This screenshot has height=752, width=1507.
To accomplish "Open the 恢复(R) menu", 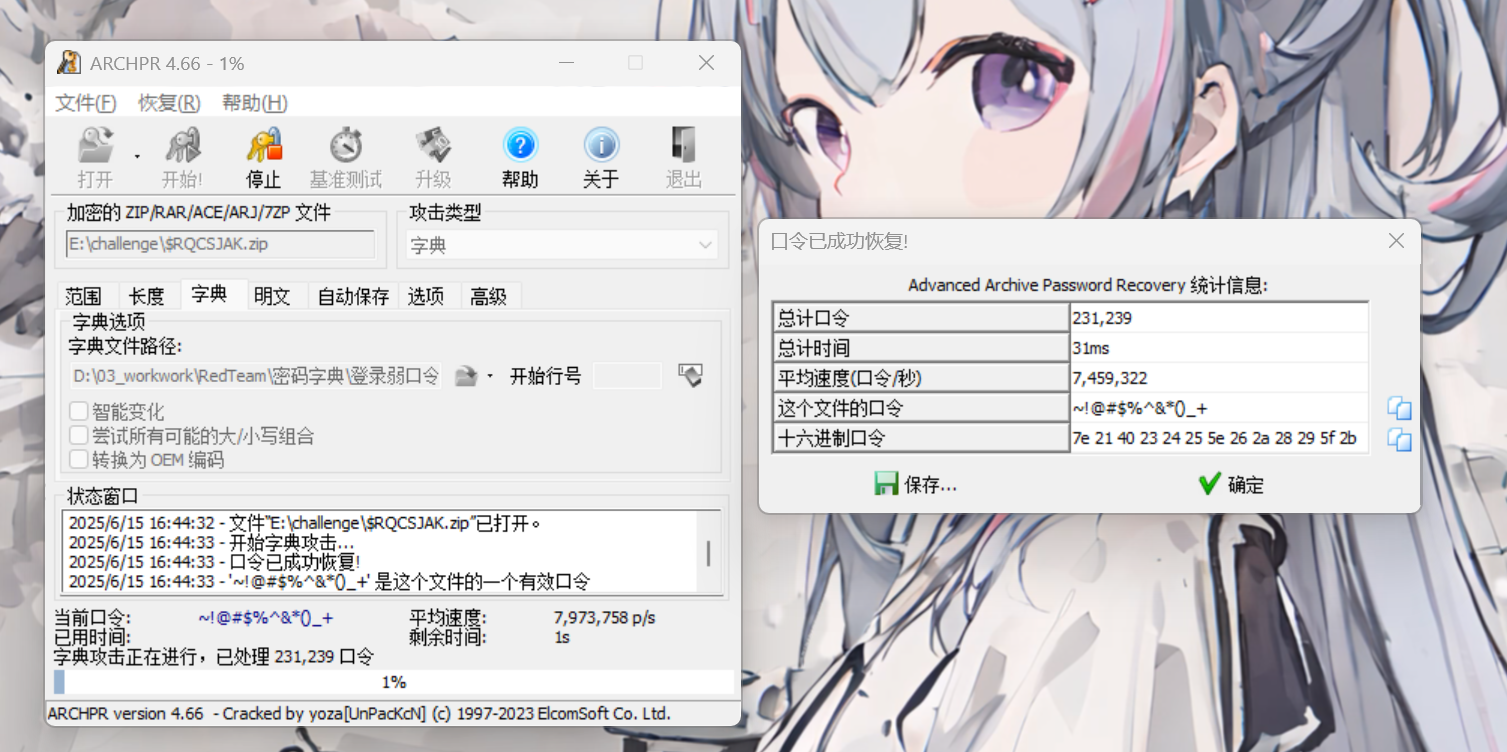I will point(169,103).
